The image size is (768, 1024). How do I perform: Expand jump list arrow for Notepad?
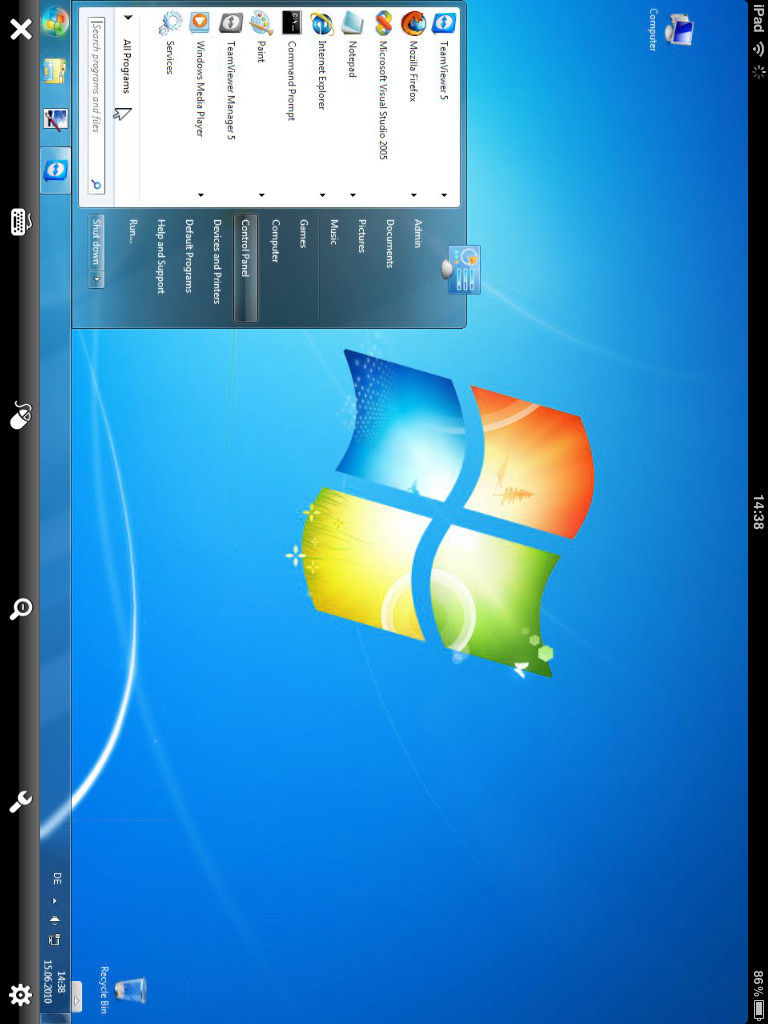(x=353, y=195)
